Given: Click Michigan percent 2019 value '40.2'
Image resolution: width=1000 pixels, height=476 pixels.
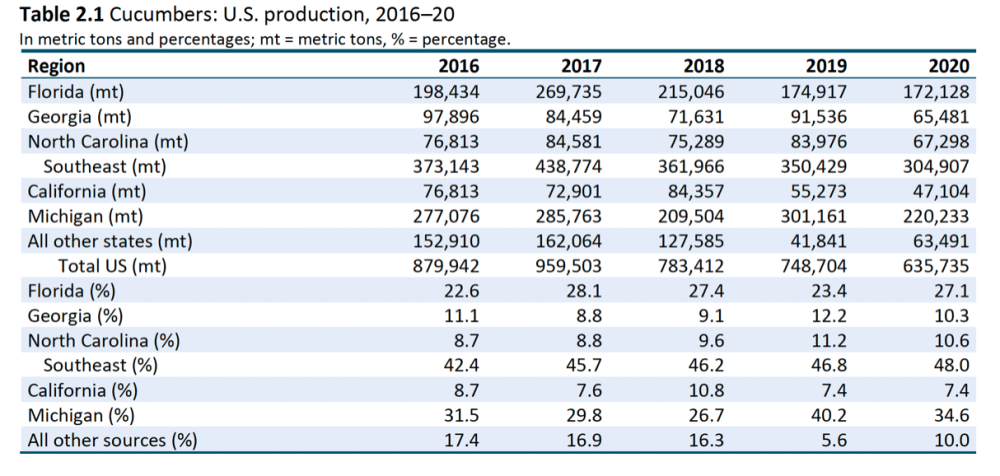Looking at the screenshot, I should pyautogui.click(x=829, y=415).
